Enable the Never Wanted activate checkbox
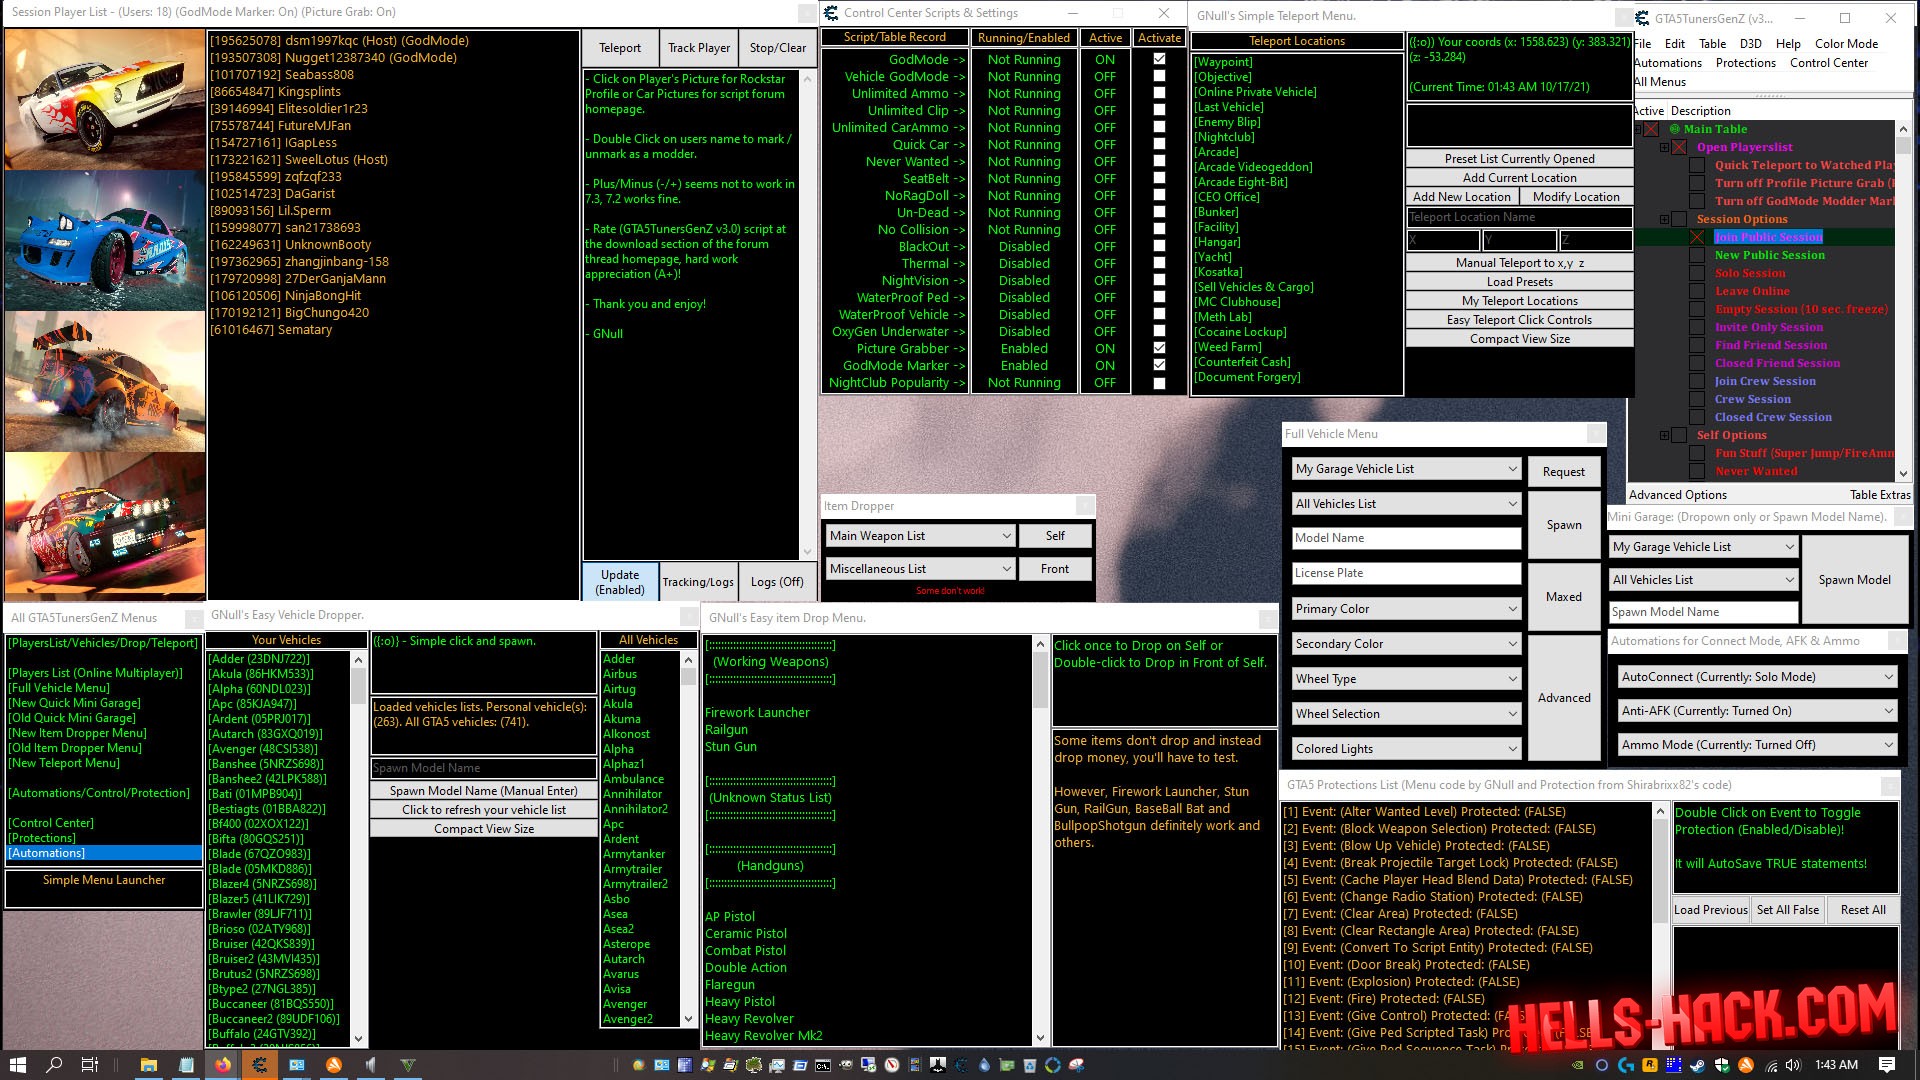The height and width of the screenshot is (1080, 1920). 1159,161
